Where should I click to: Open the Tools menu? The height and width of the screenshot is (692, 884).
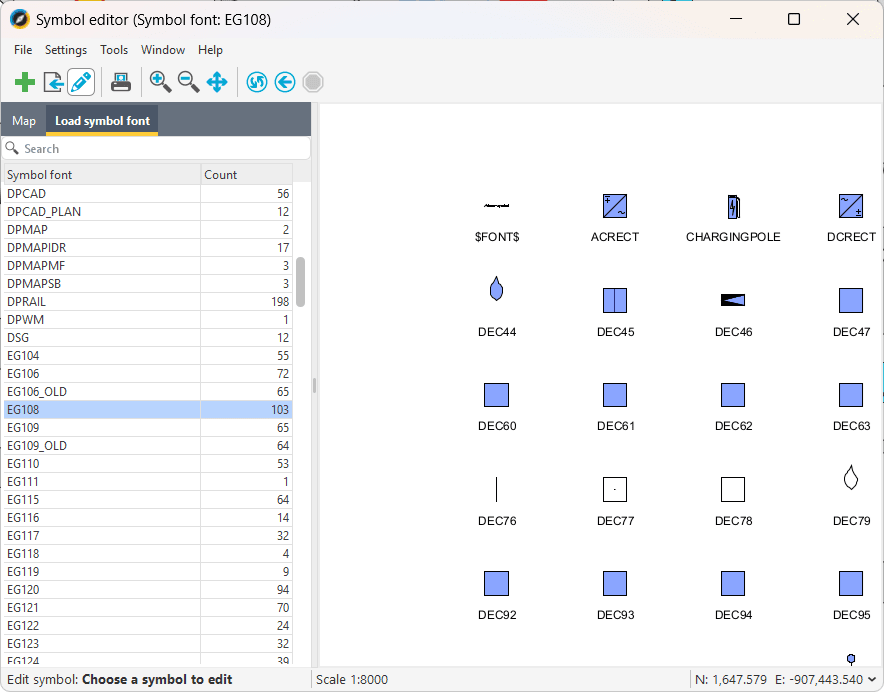(x=114, y=50)
